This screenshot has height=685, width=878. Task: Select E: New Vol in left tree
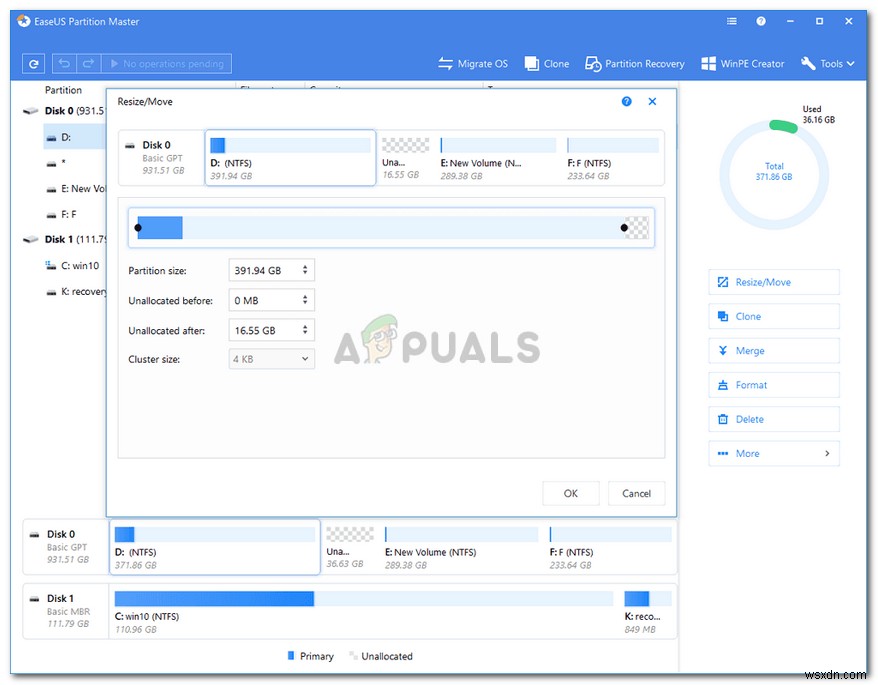point(74,189)
